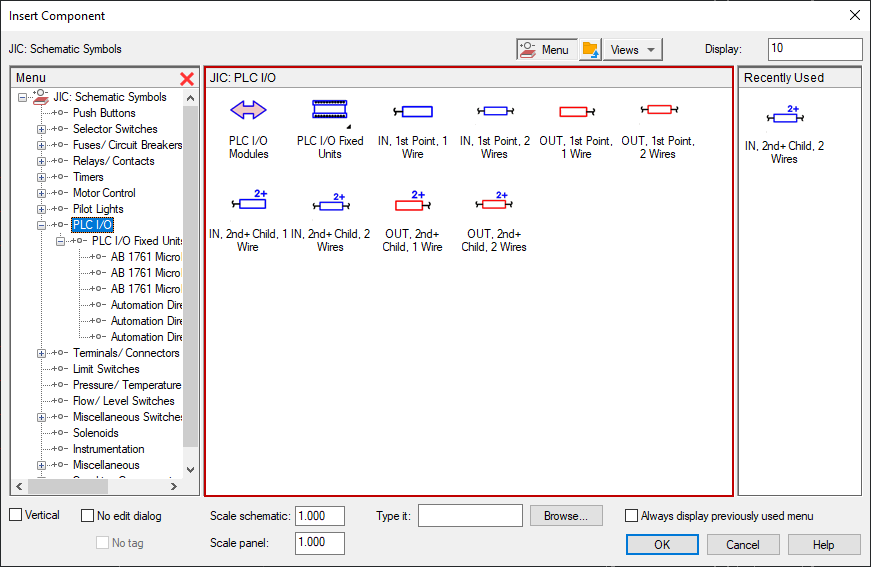Select Instrumentation in menu tree
871x567 pixels.
tap(108, 449)
